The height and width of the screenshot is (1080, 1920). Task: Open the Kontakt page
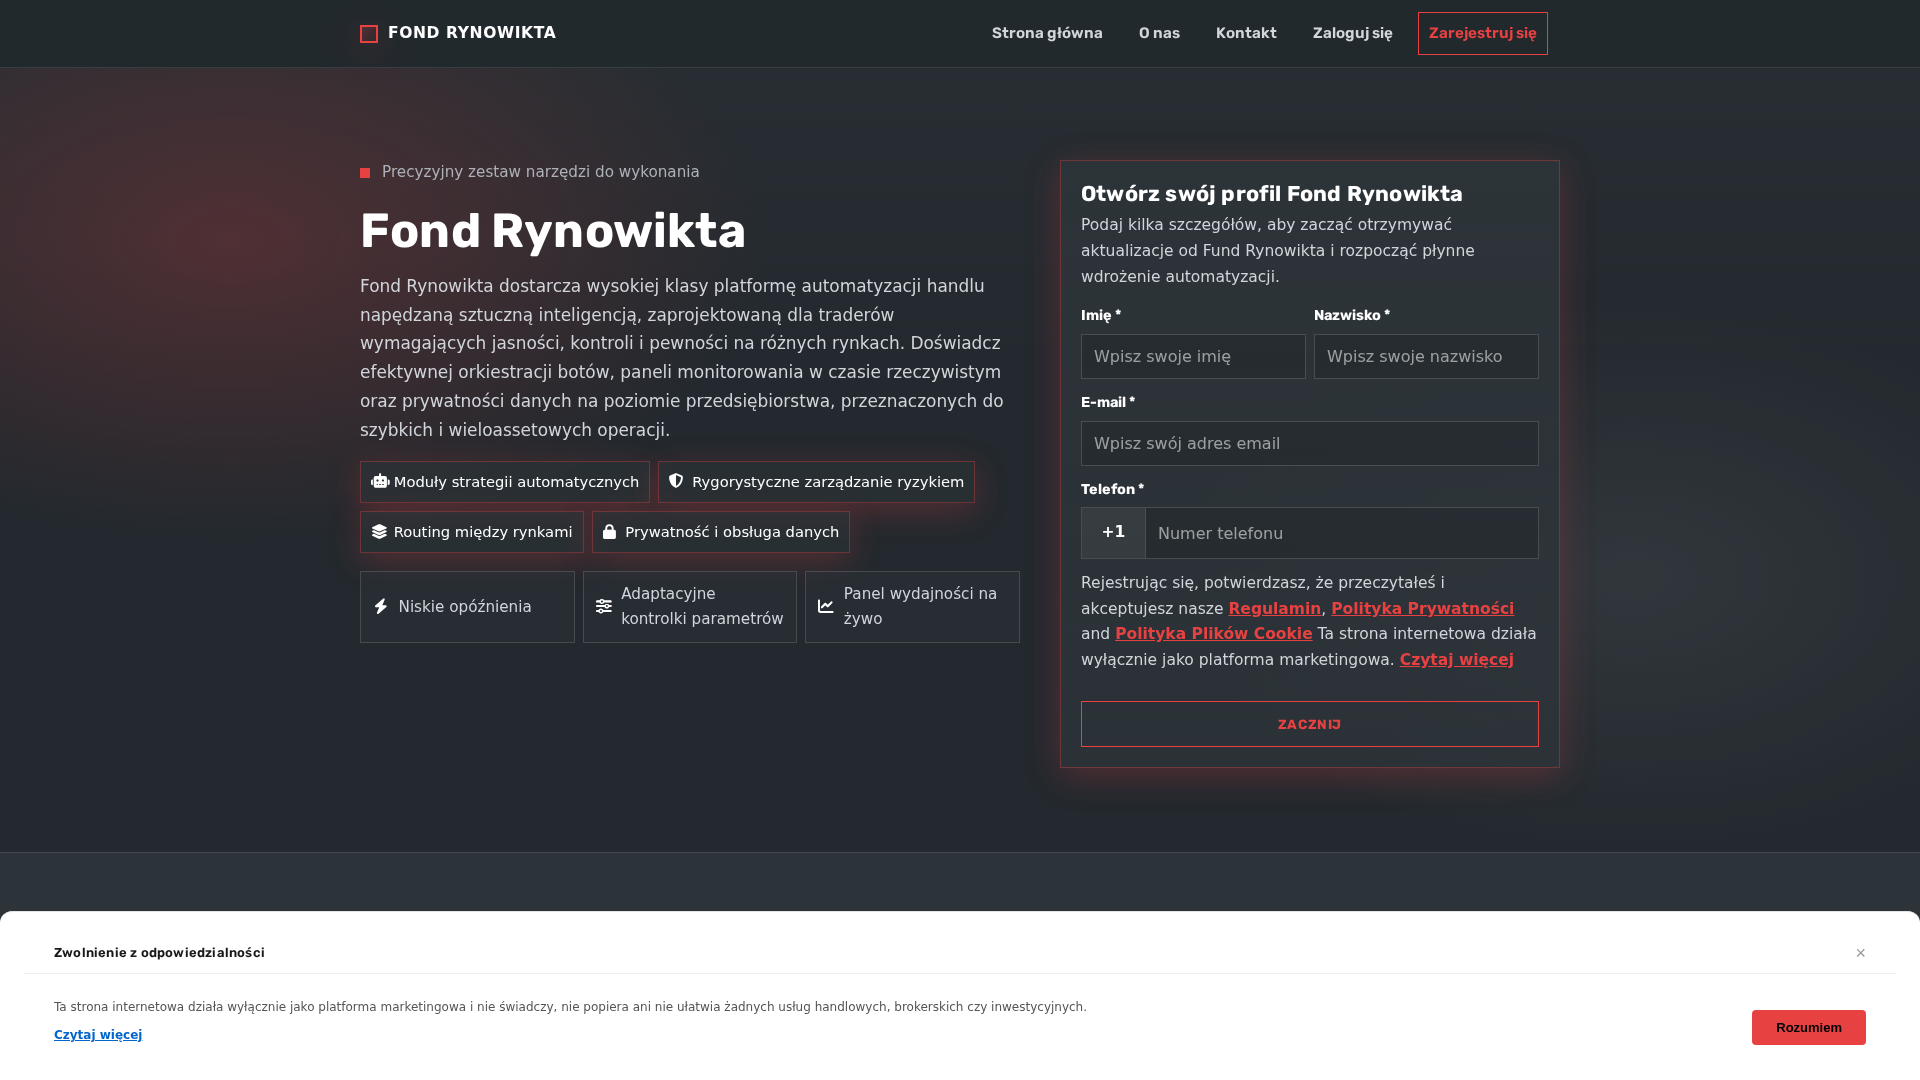tap(1246, 33)
